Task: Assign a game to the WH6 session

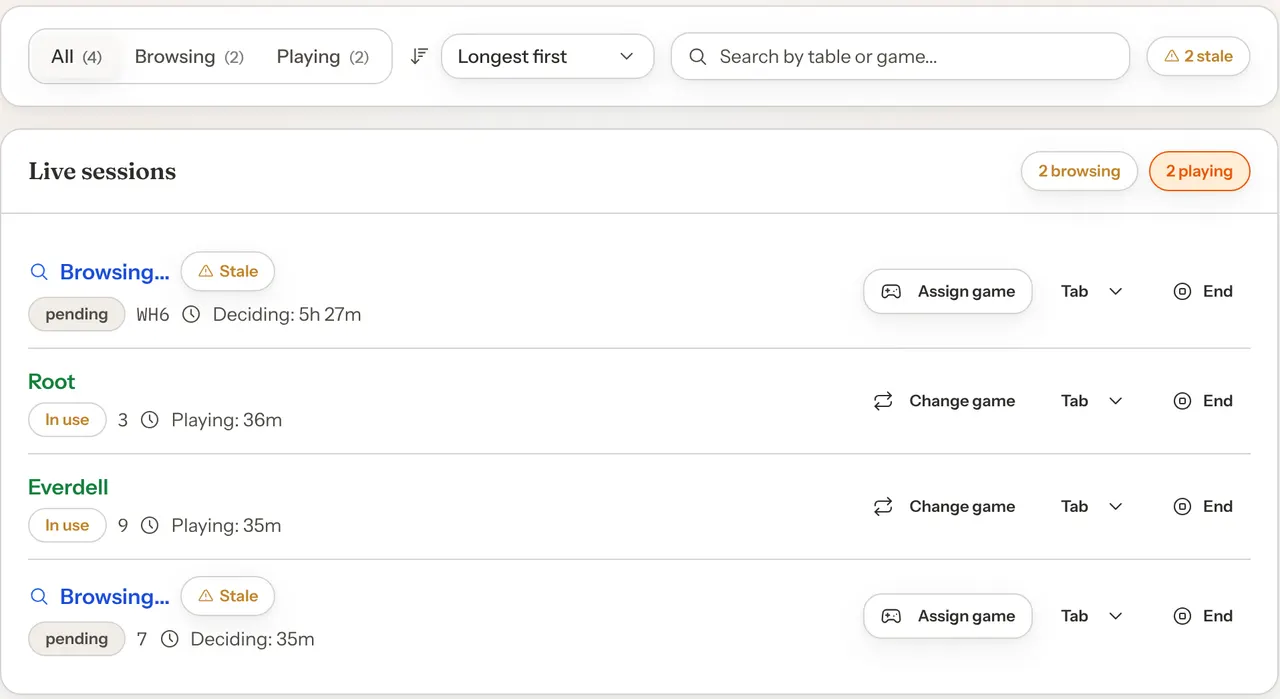Action: 948,292
